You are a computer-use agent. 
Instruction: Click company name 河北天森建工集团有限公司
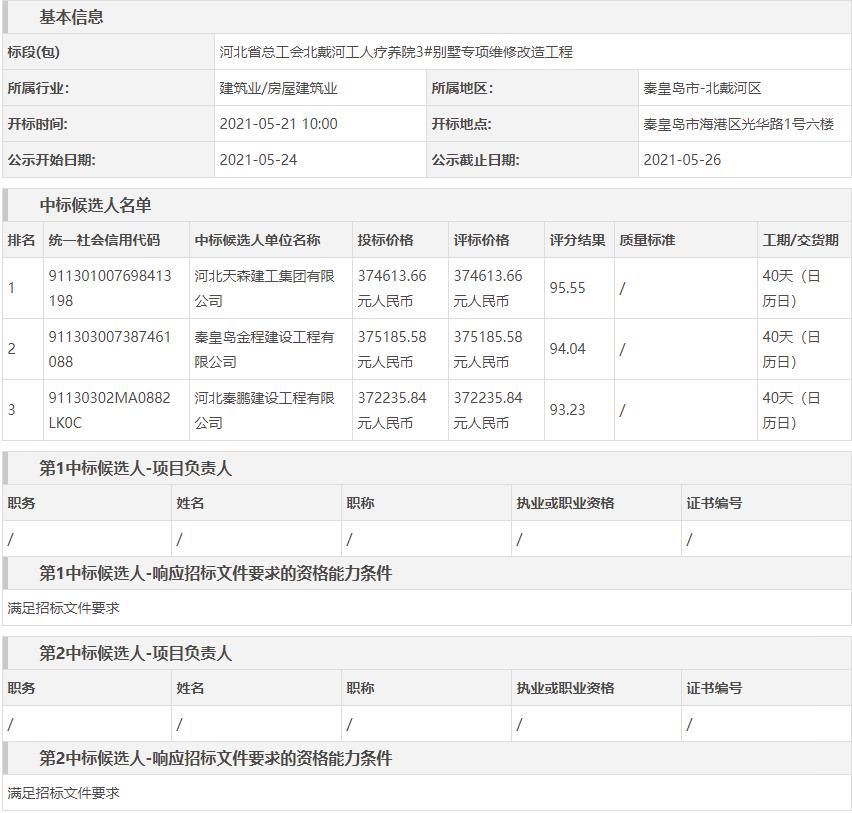tap(264, 288)
